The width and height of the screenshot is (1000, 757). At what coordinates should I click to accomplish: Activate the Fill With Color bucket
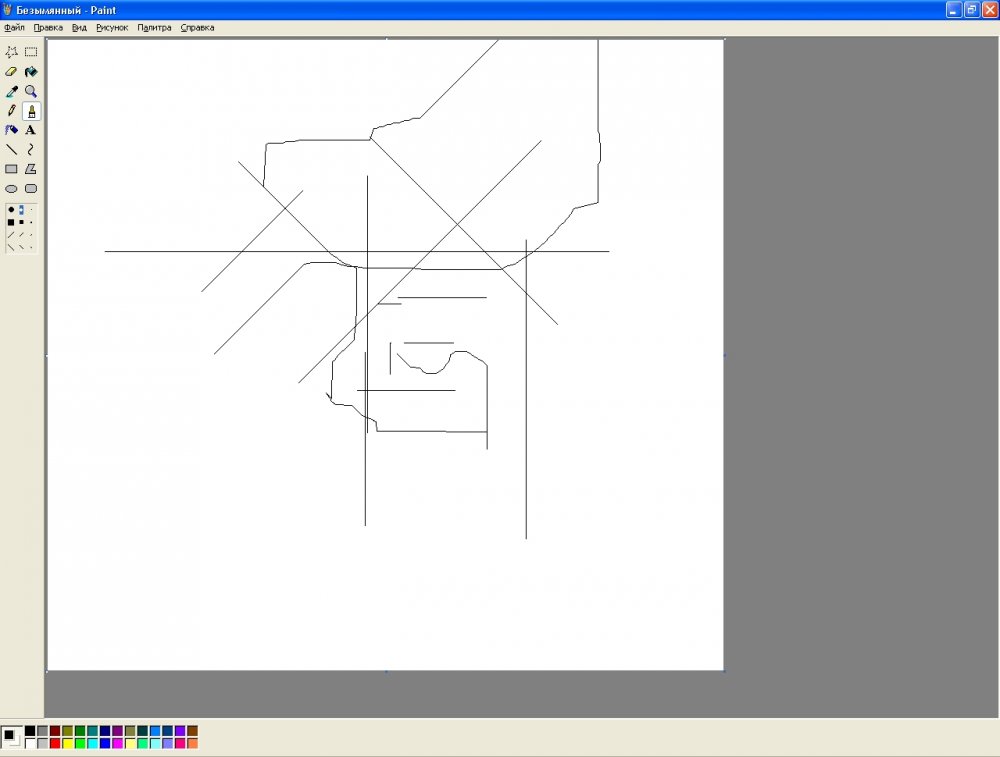pos(31,72)
